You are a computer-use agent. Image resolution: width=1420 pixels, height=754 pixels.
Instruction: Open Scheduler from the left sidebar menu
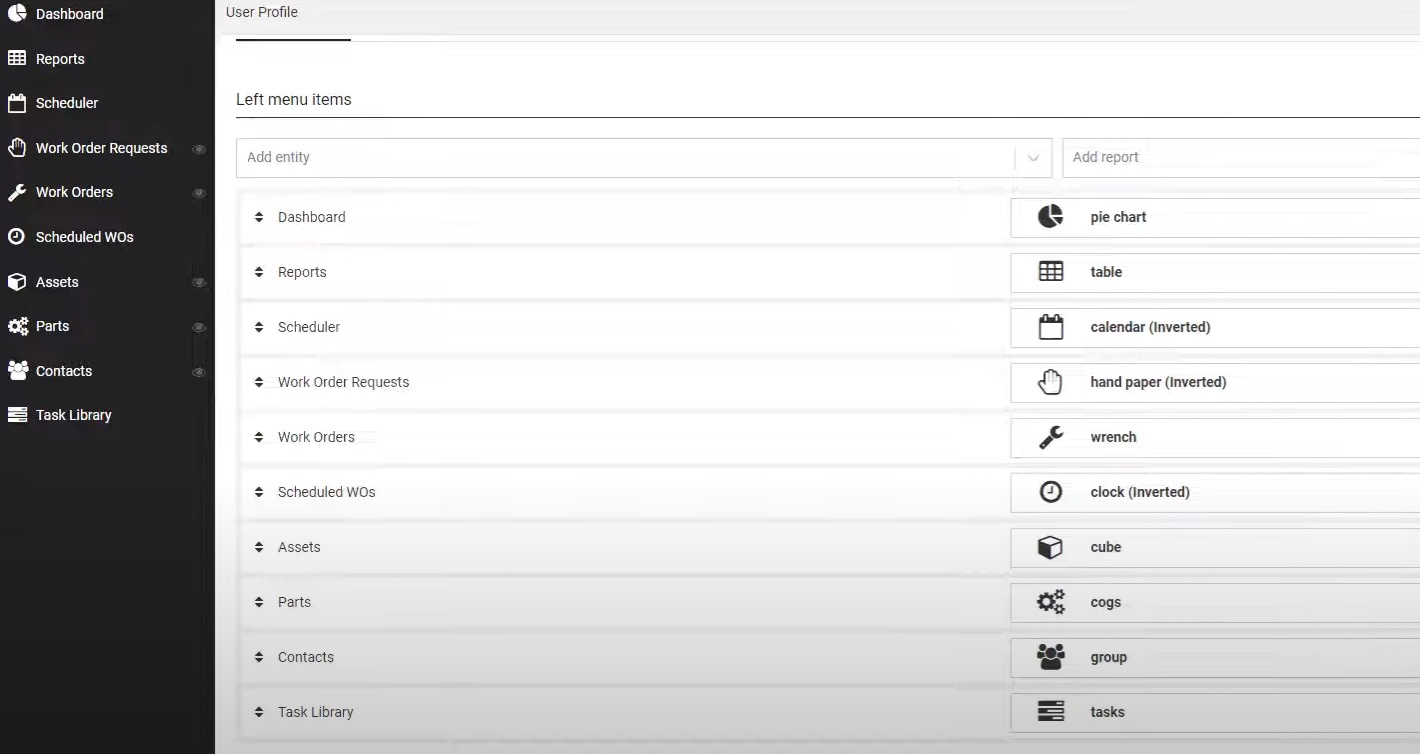66,103
